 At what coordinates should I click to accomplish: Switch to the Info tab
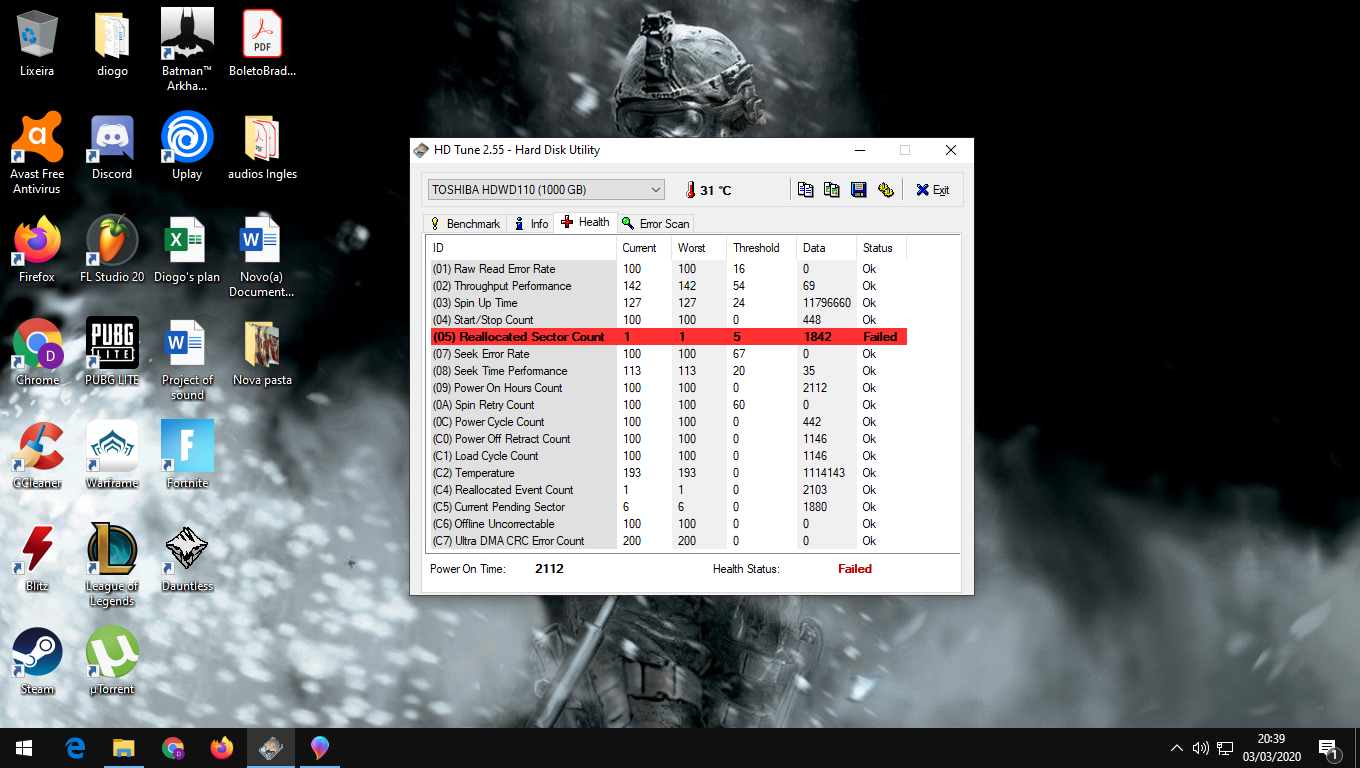tap(531, 224)
